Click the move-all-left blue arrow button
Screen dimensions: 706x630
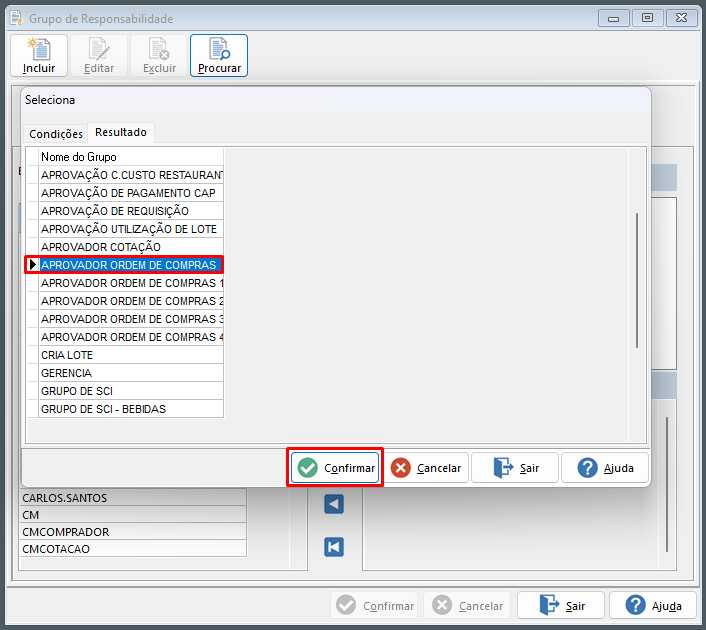point(334,547)
